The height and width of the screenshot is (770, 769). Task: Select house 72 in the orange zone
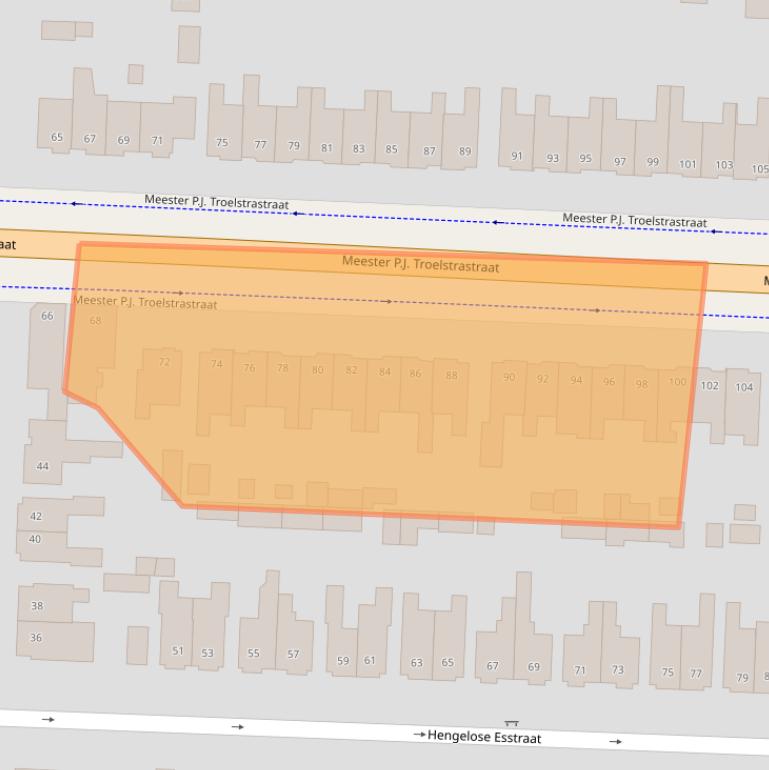point(164,362)
